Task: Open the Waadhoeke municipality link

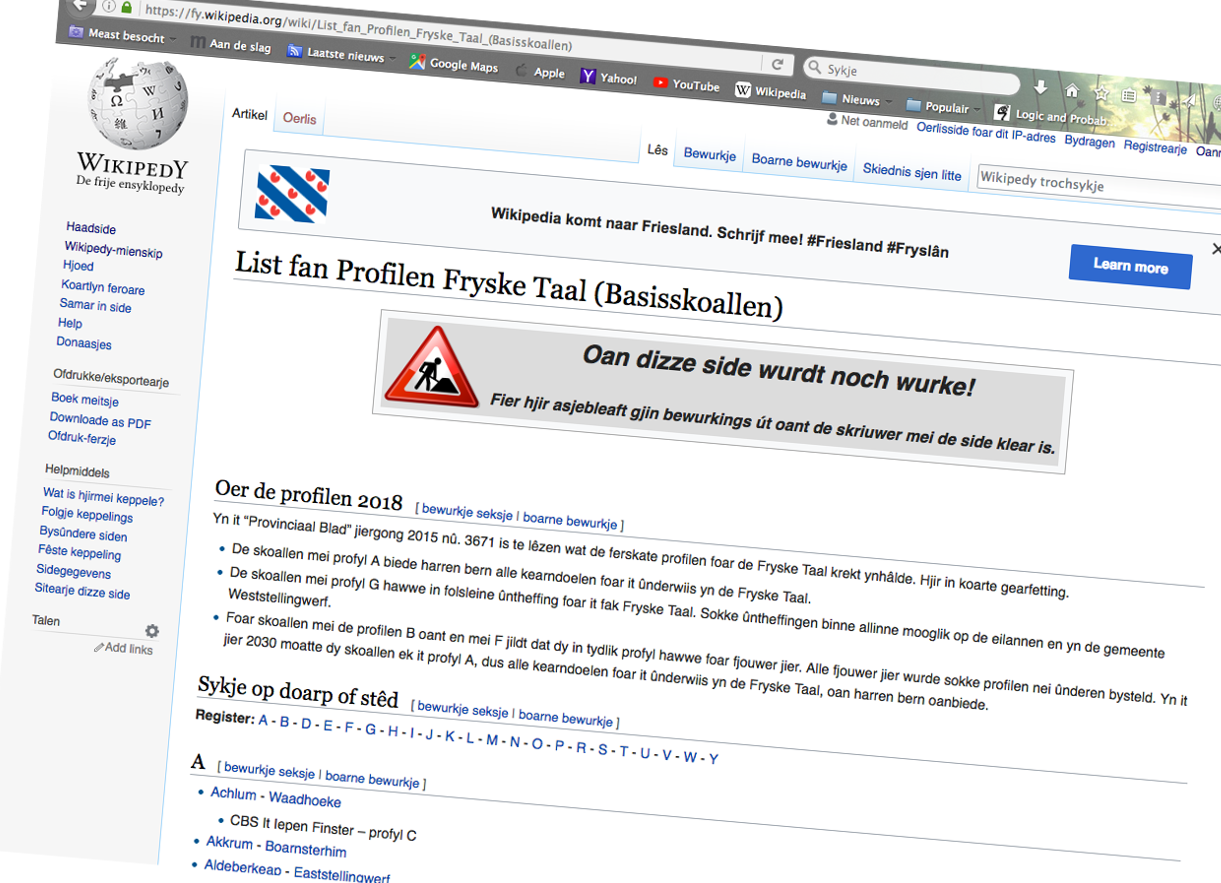Action: [x=305, y=800]
